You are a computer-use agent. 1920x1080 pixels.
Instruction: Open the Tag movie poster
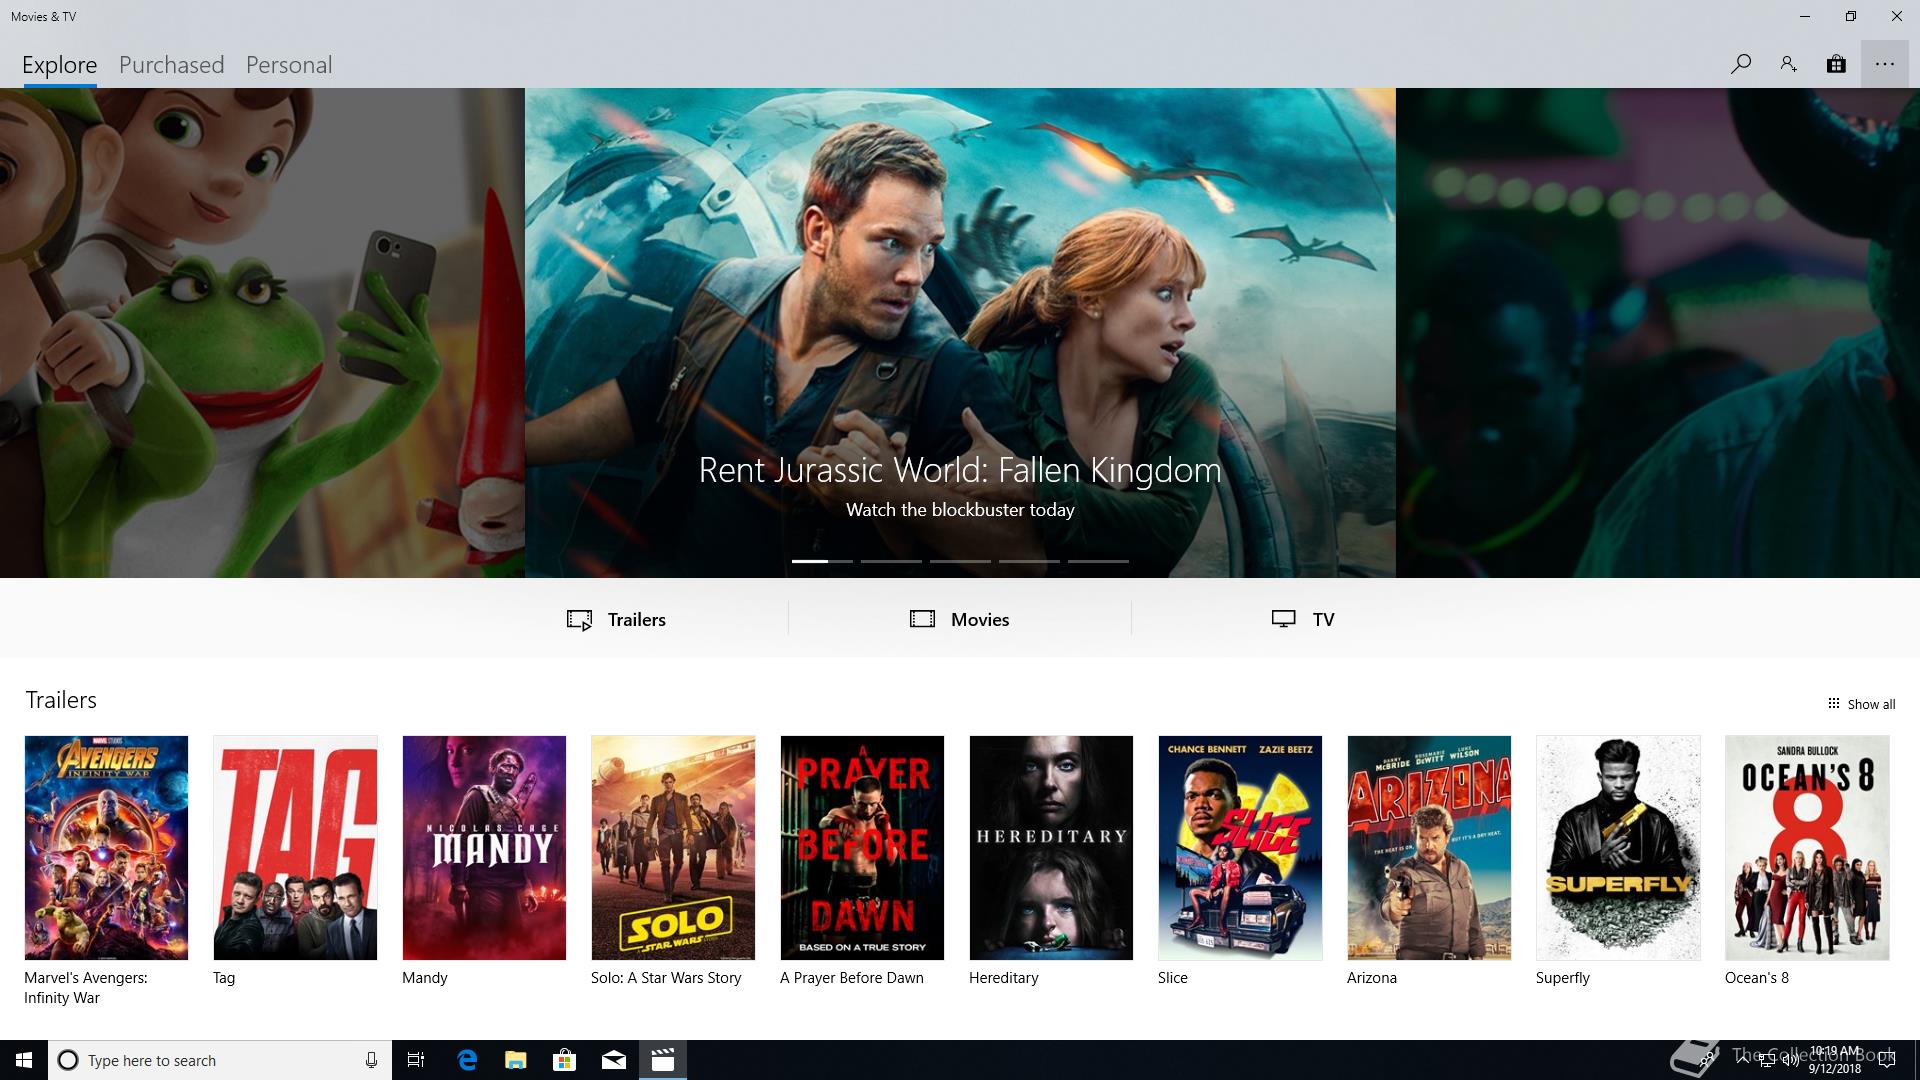(x=295, y=848)
